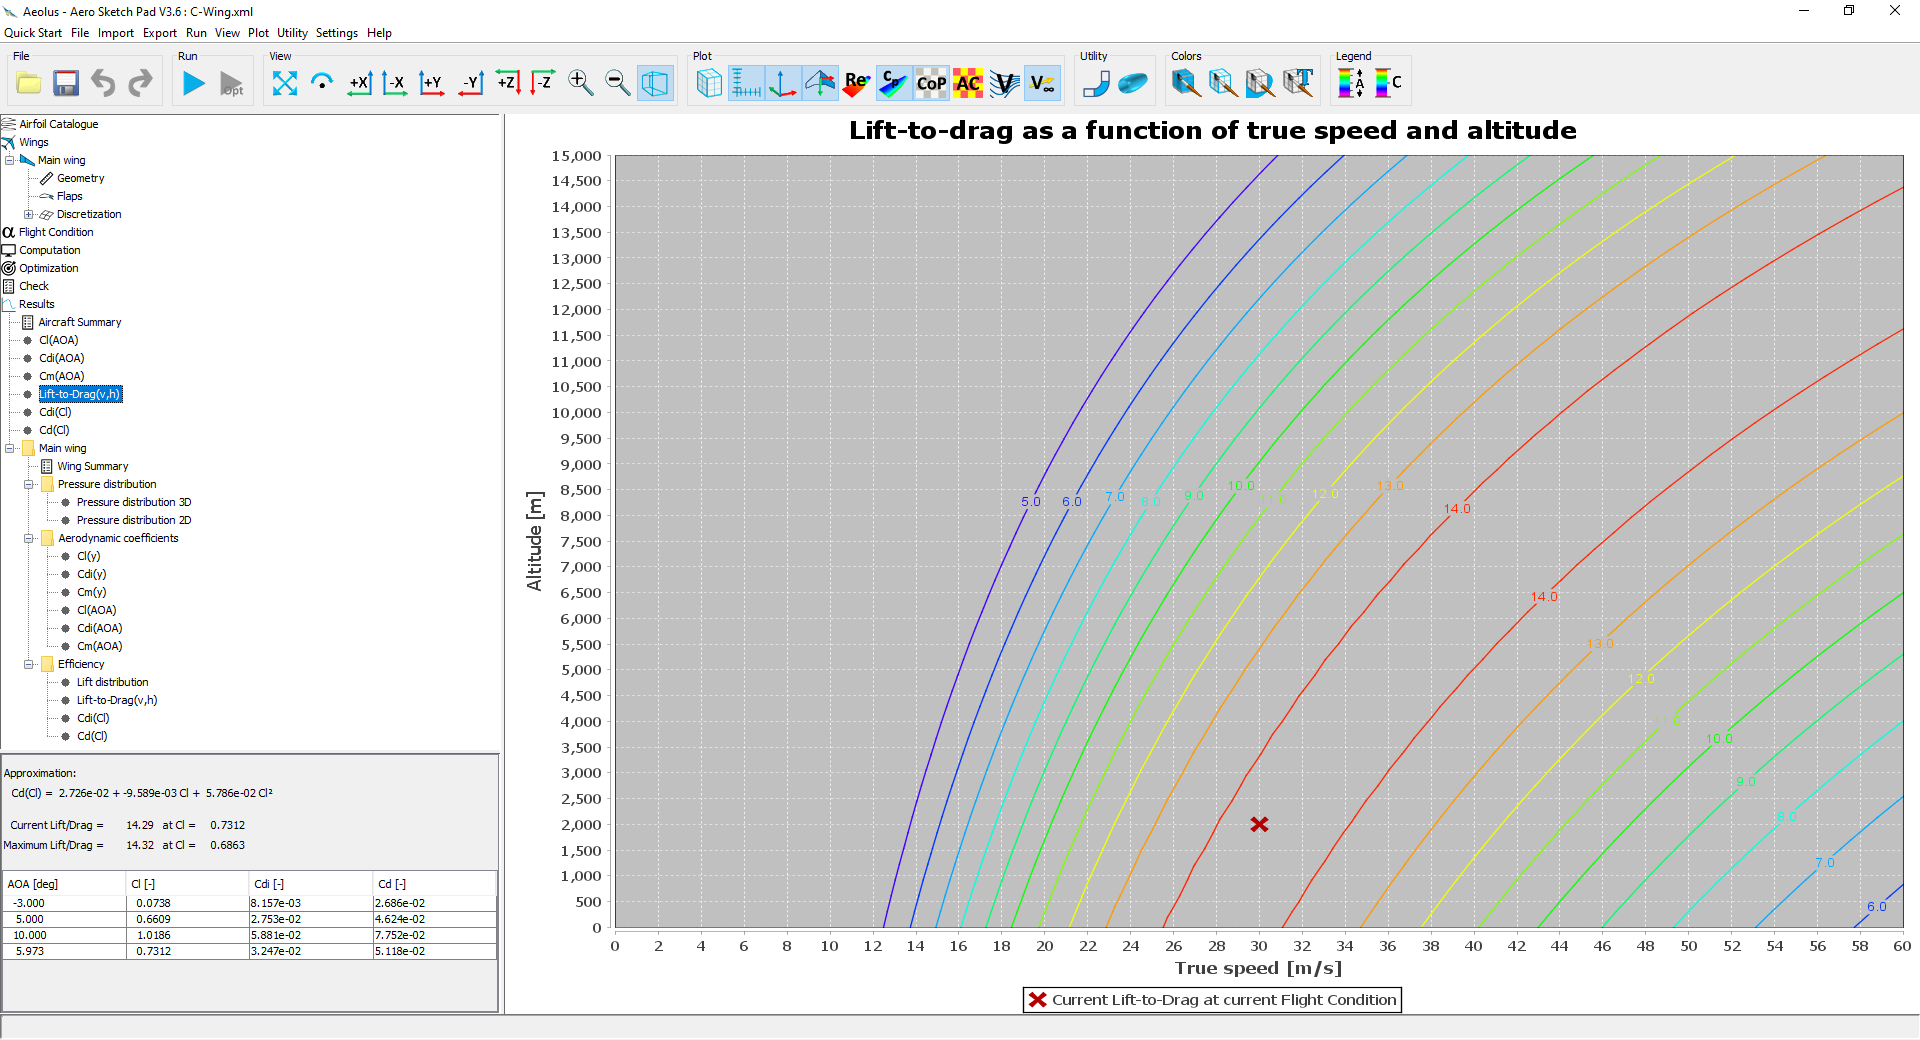This screenshot has width=1920, height=1040.
Task: Collapse the Pressure distribution folder
Action: (30, 484)
